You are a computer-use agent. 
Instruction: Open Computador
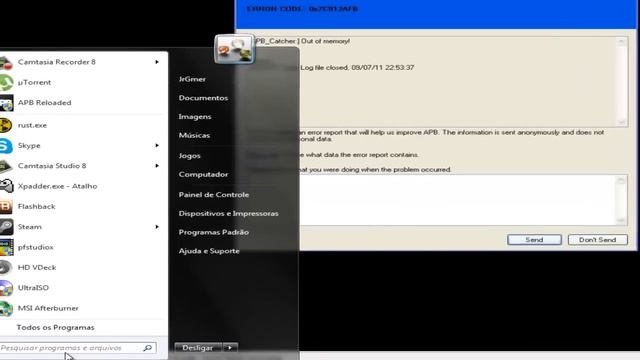pyautogui.click(x=203, y=174)
